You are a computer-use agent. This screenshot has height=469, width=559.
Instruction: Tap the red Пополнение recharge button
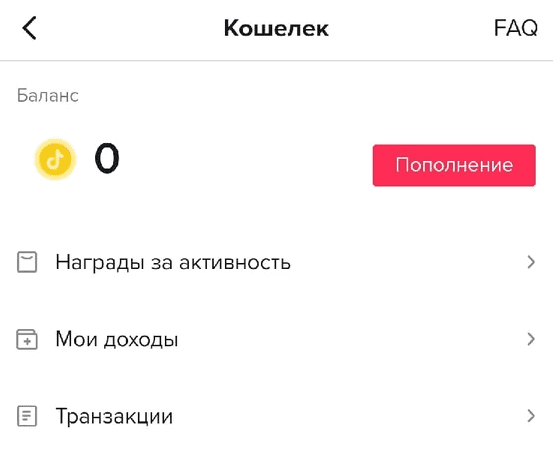(x=454, y=165)
